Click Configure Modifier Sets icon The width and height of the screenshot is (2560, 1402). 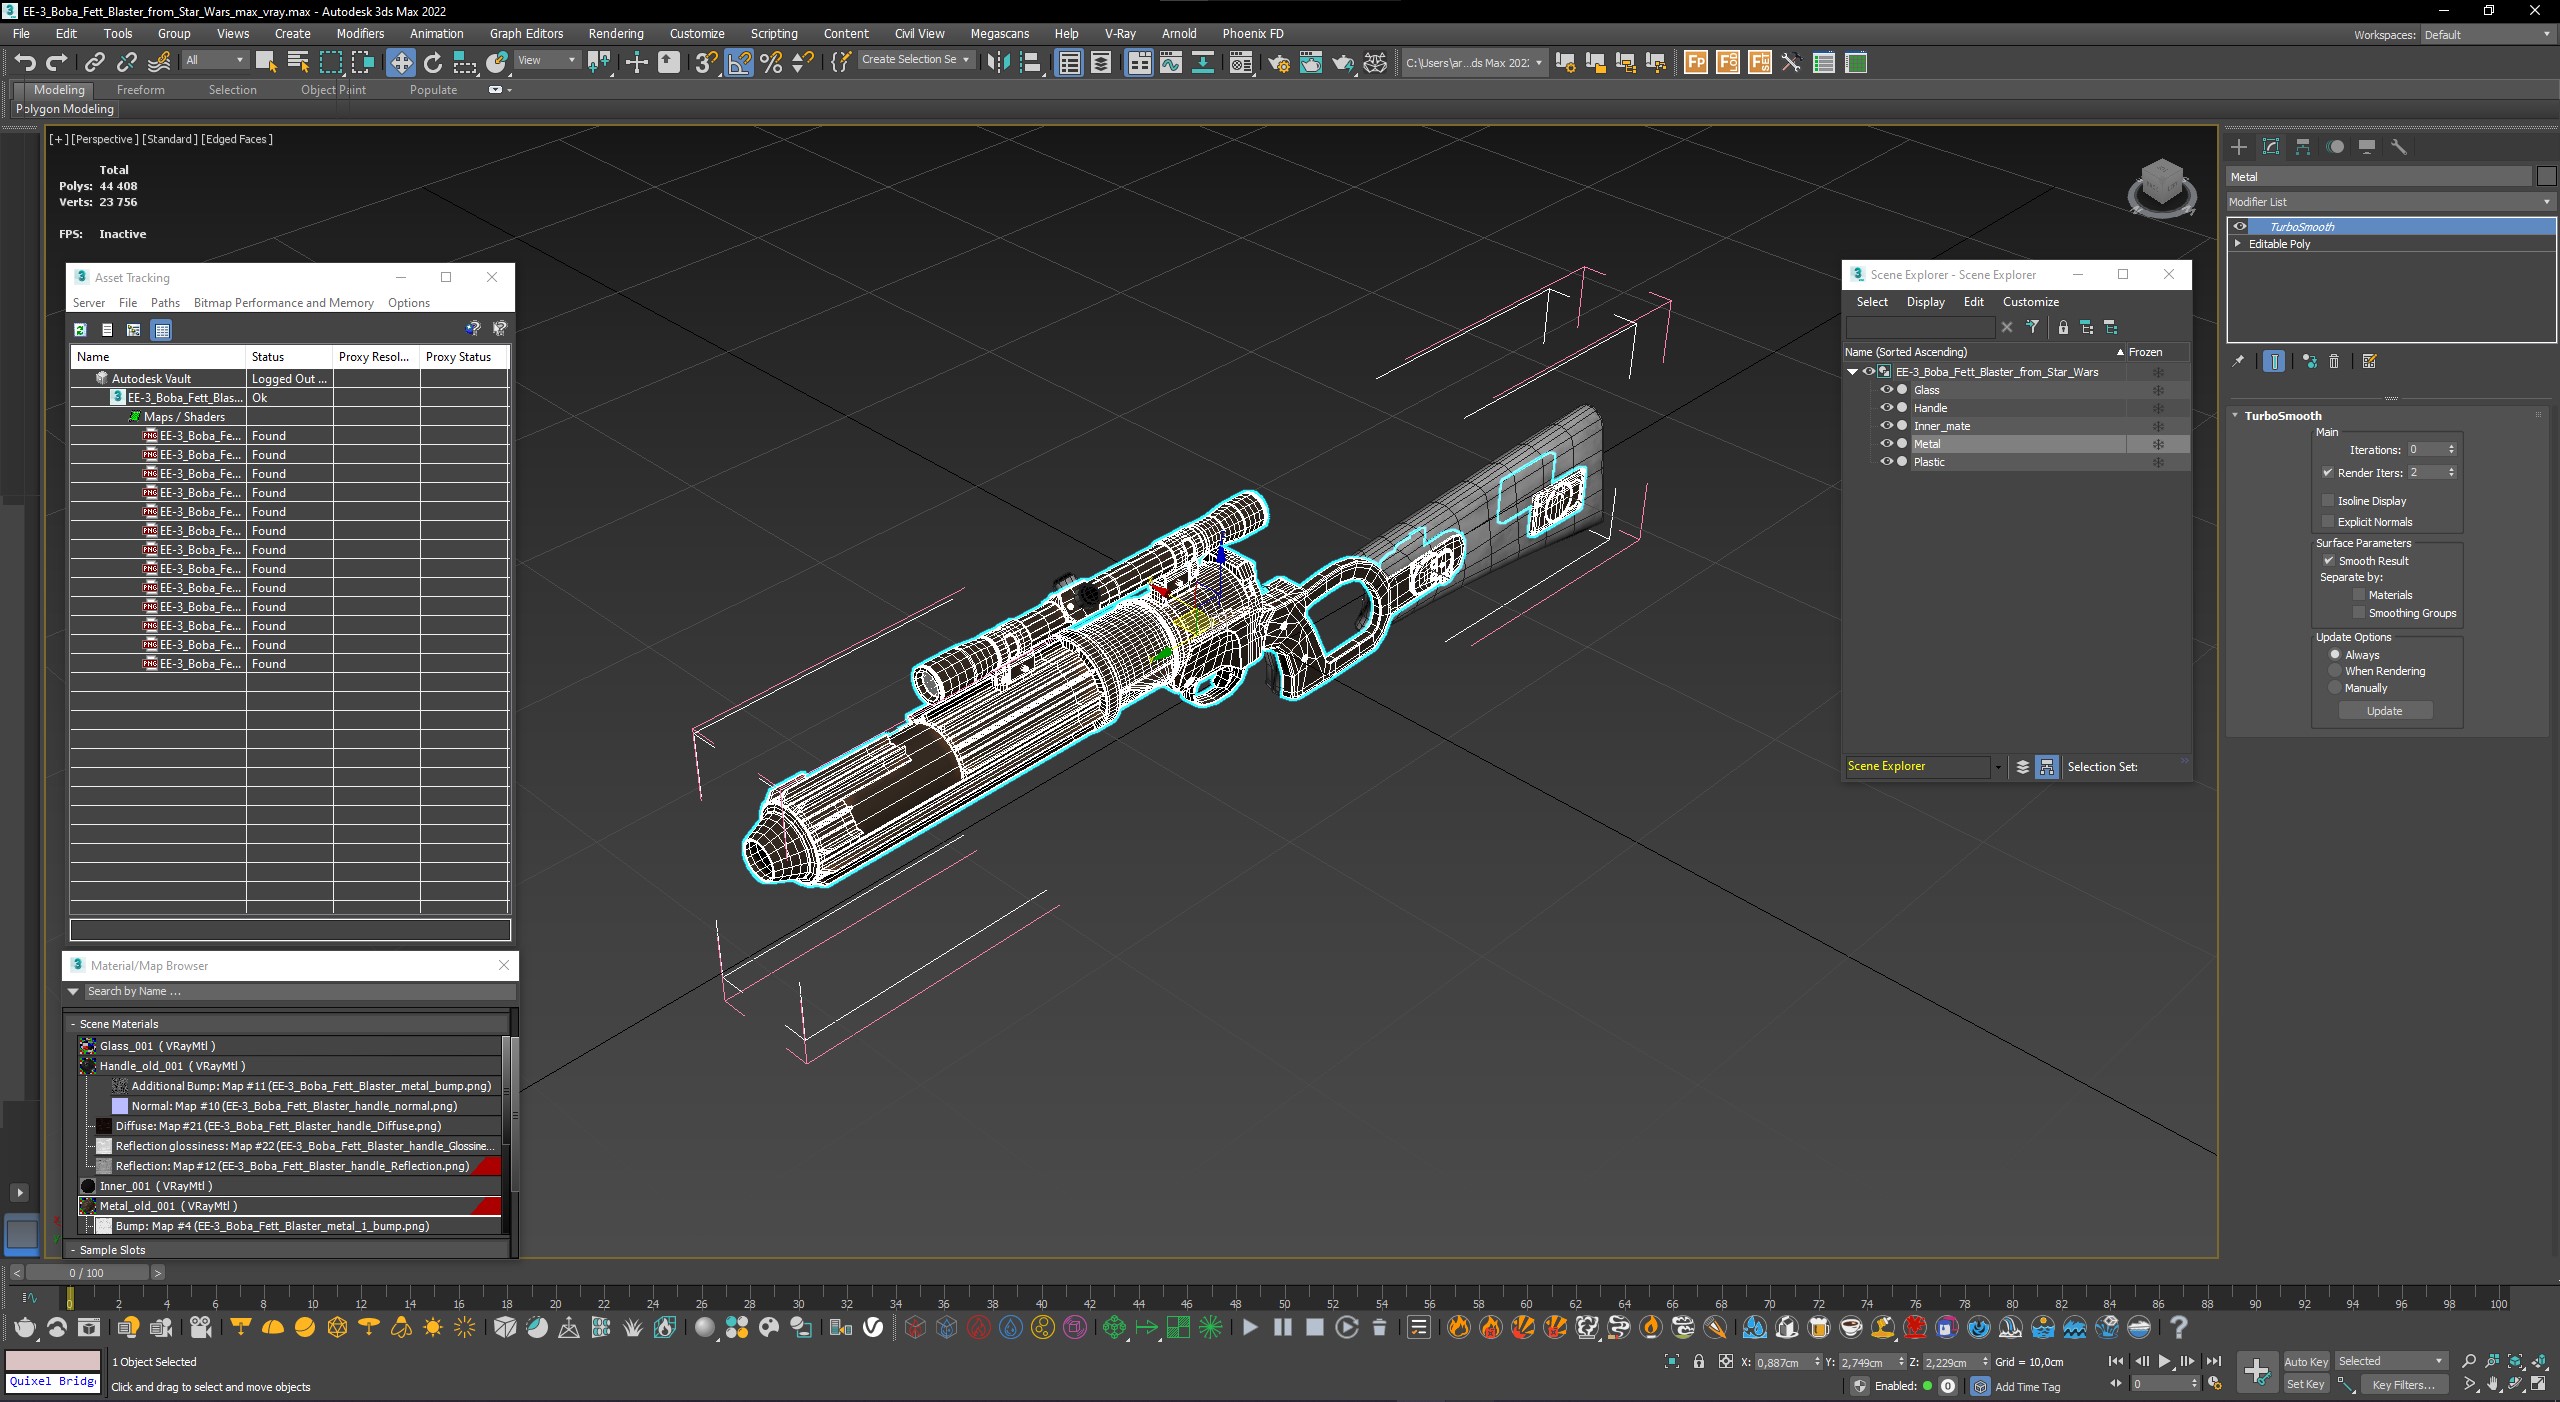[2369, 361]
